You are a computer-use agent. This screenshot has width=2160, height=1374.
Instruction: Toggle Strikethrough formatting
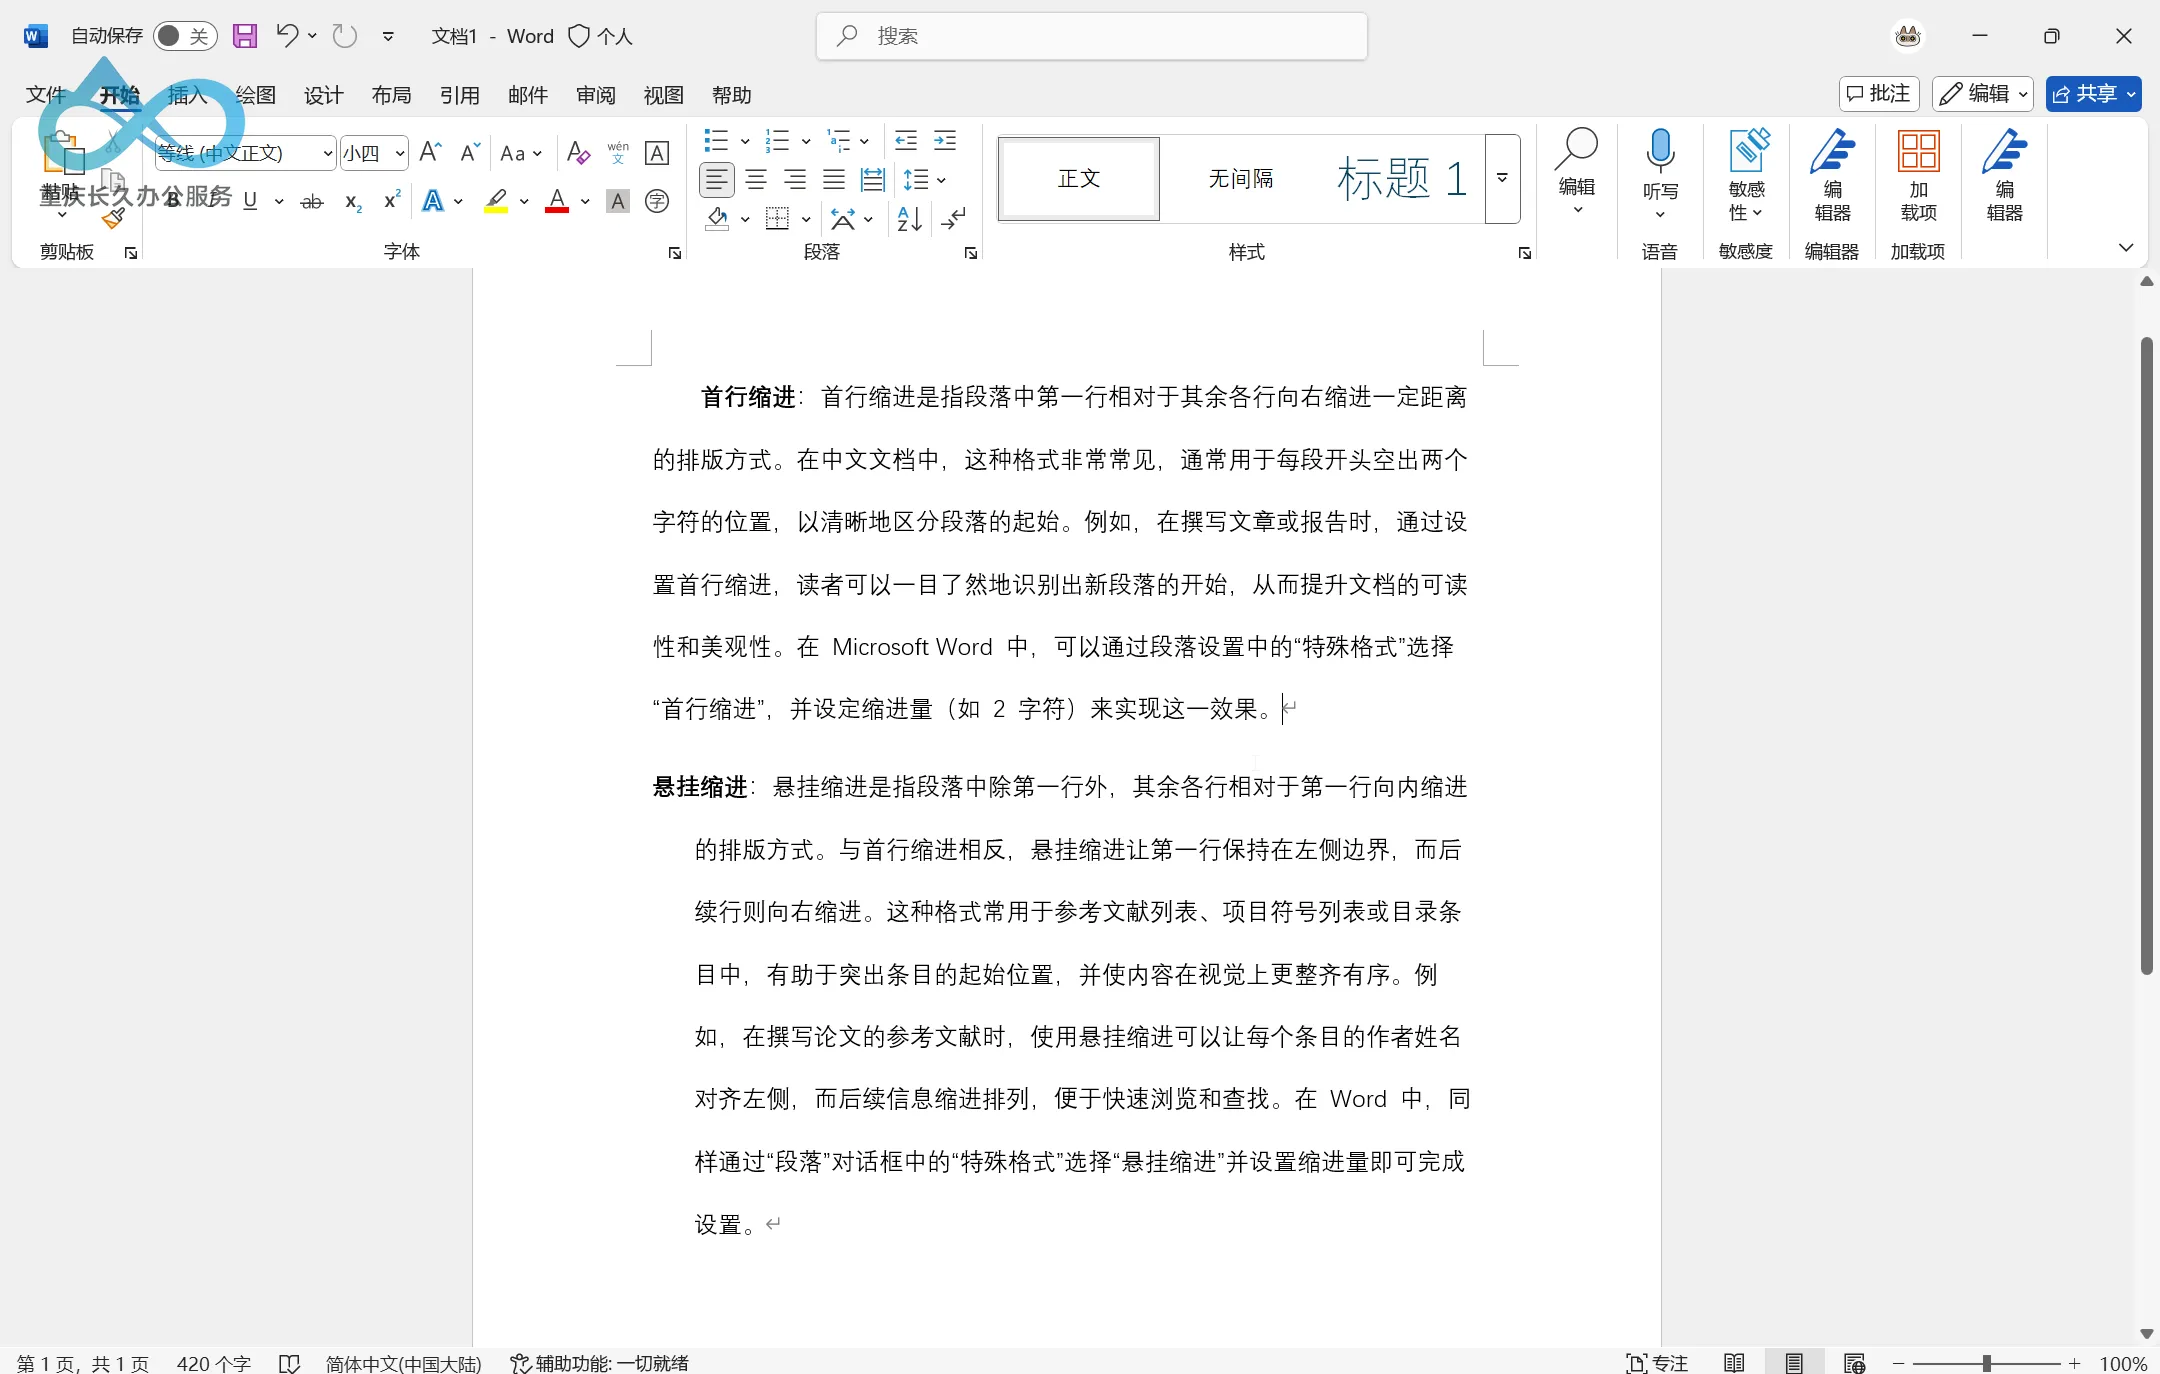point(312,201)
